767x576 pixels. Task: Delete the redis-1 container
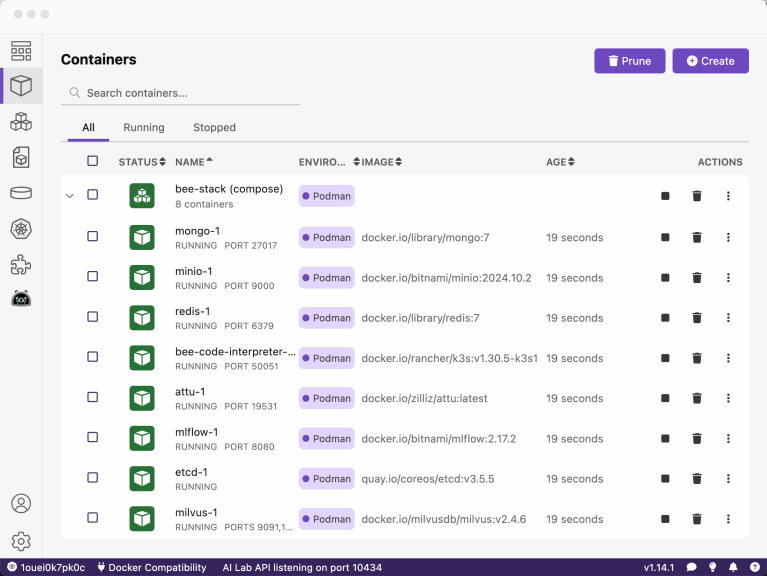point(697,318)
